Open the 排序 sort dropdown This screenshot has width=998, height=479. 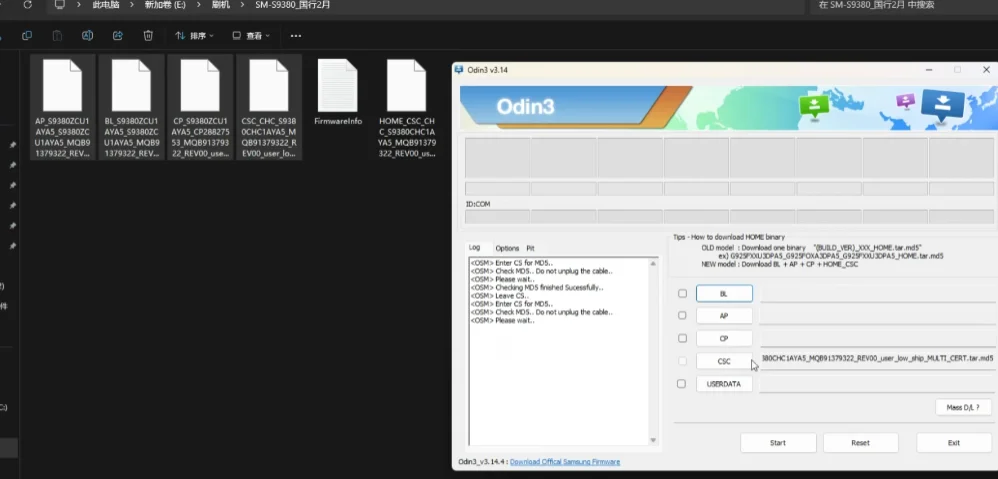coord(195,36)
